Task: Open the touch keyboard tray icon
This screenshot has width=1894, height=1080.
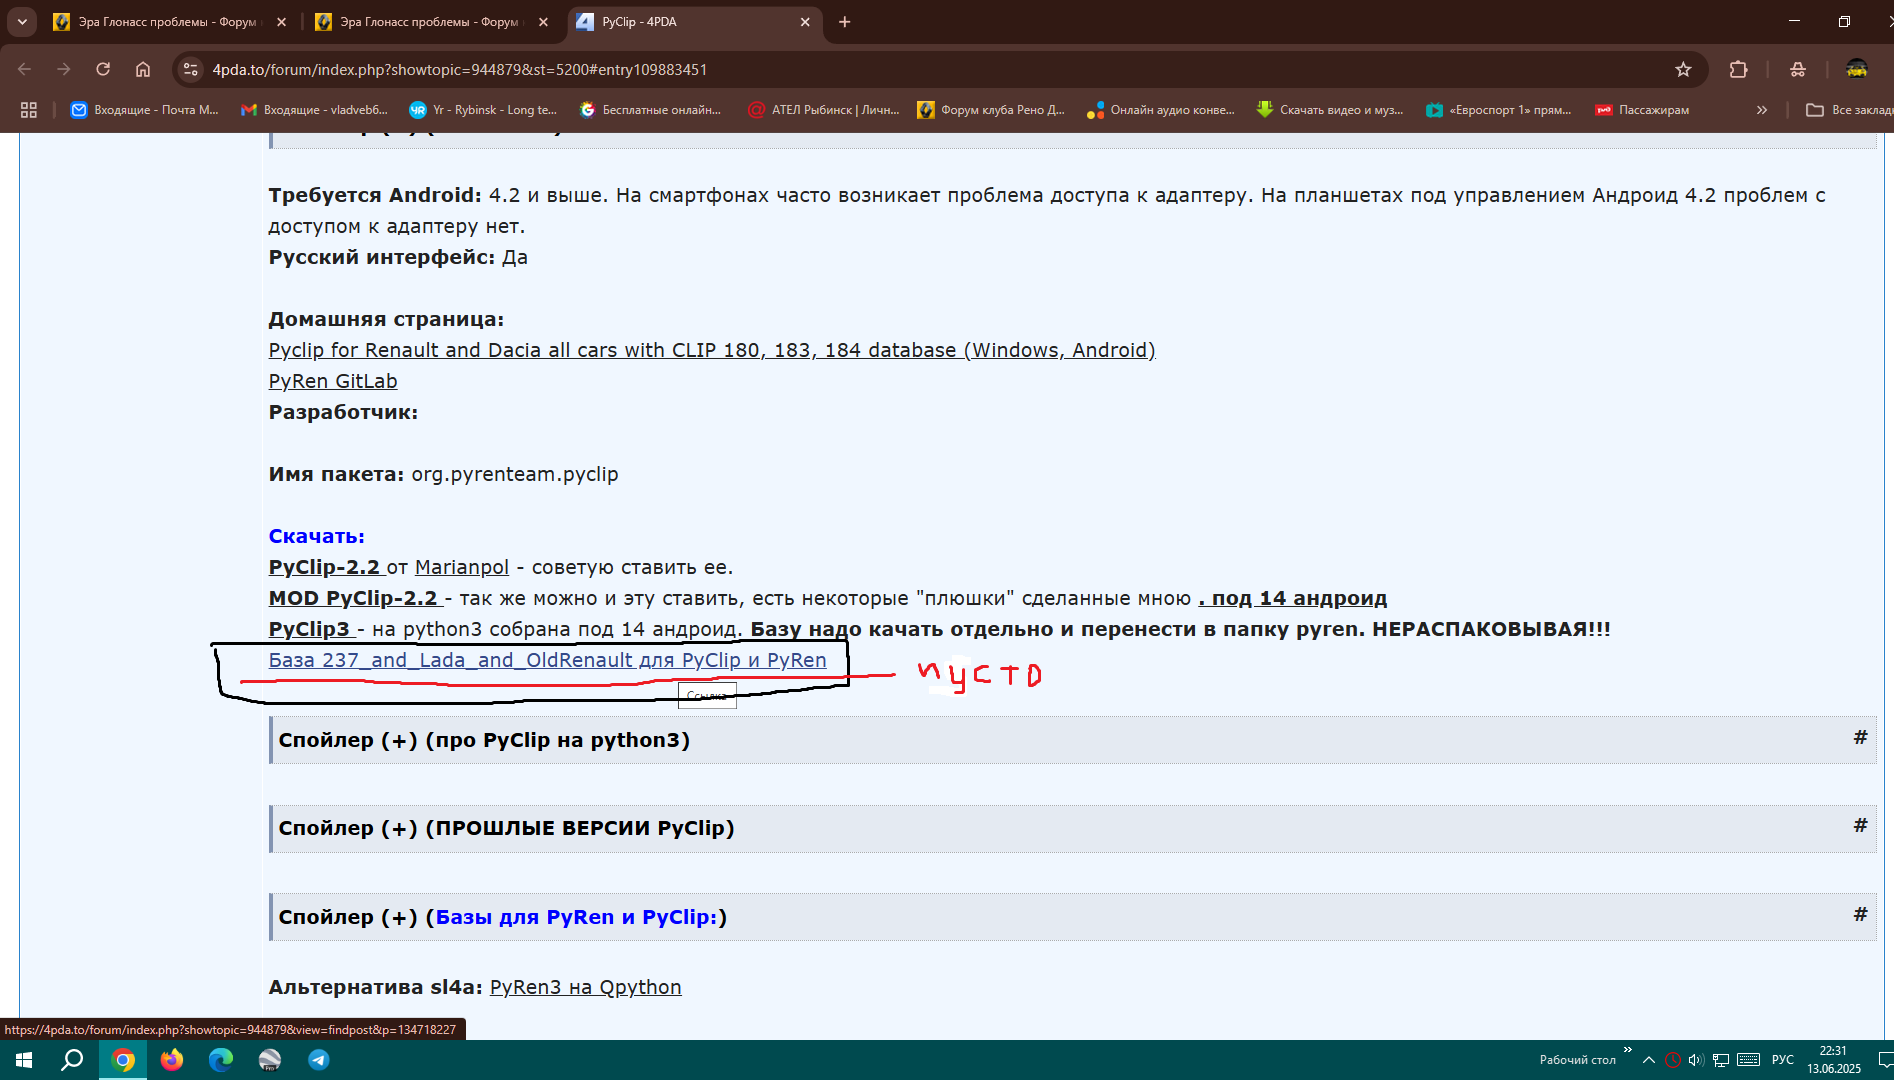Action: [1749, 1060]
